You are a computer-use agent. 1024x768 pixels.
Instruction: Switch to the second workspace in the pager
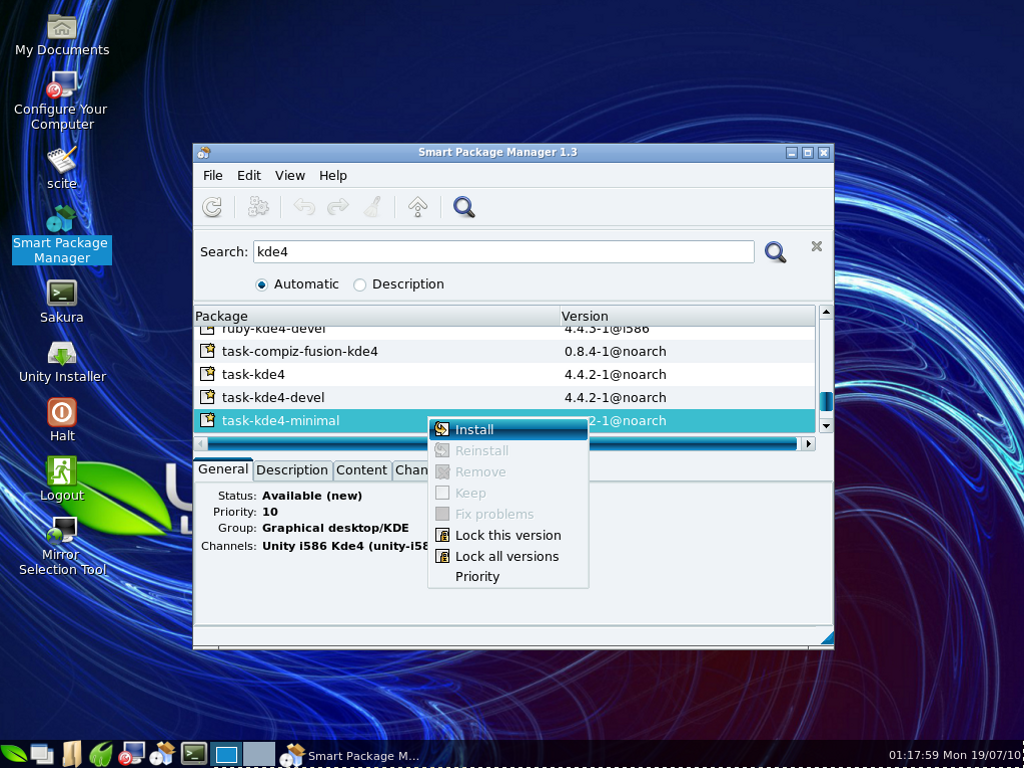(x=259, y=754)
